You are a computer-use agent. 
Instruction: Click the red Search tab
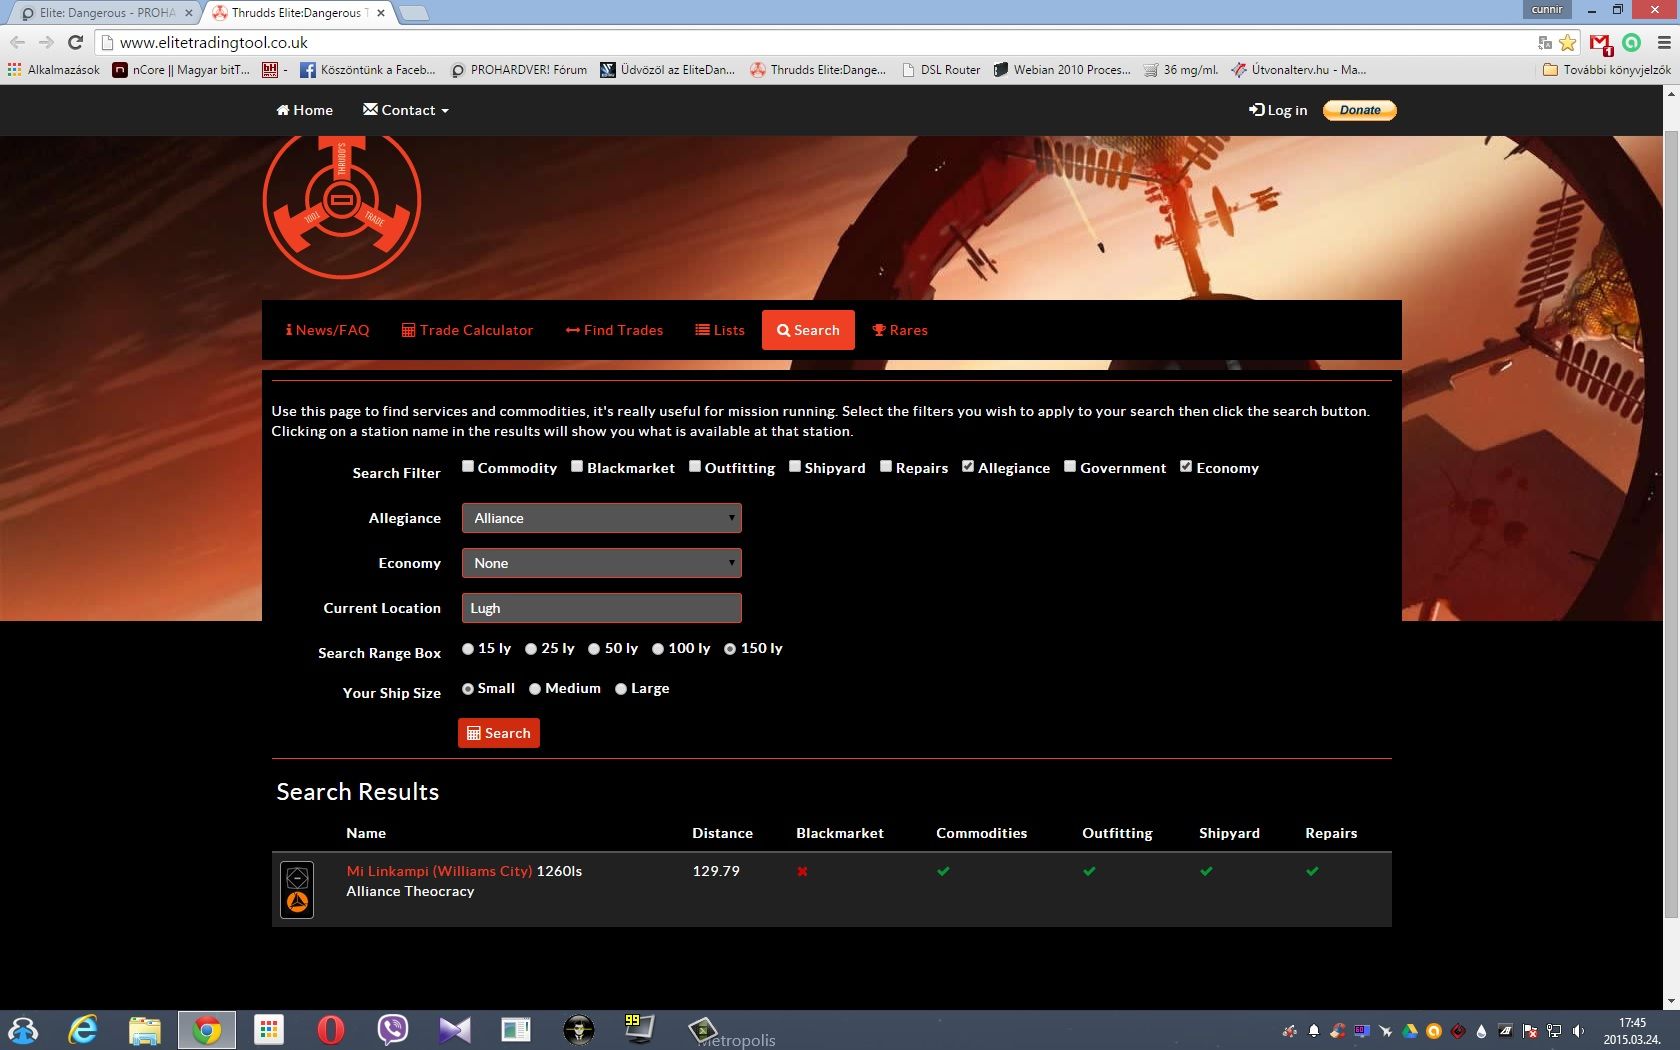tap(808, 330)
